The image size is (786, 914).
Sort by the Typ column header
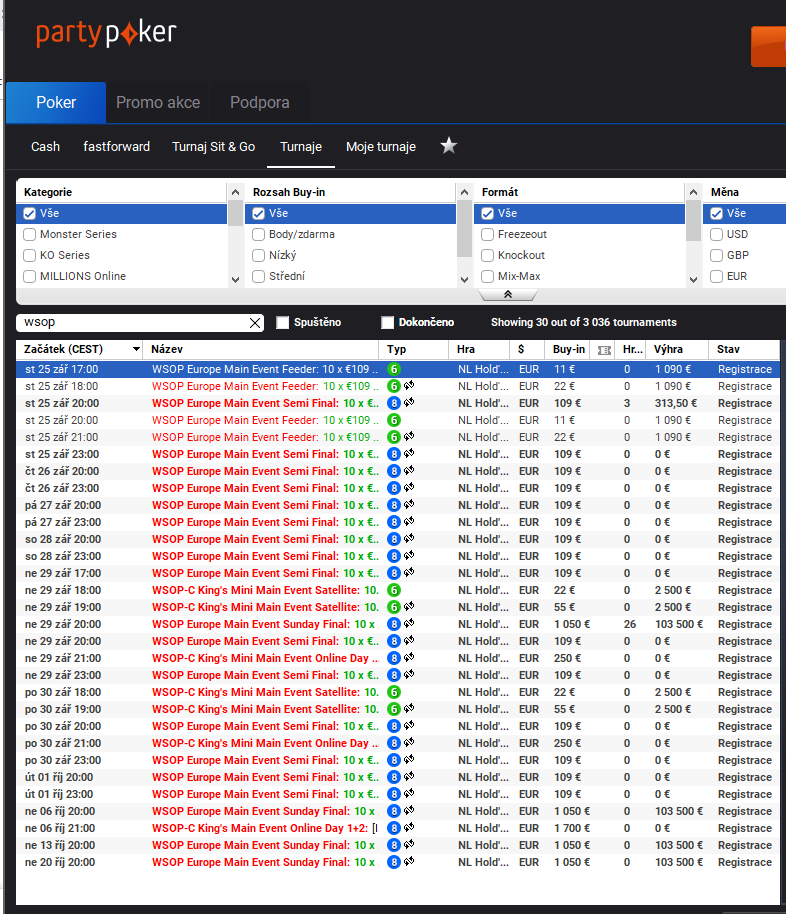click(414, 349)
